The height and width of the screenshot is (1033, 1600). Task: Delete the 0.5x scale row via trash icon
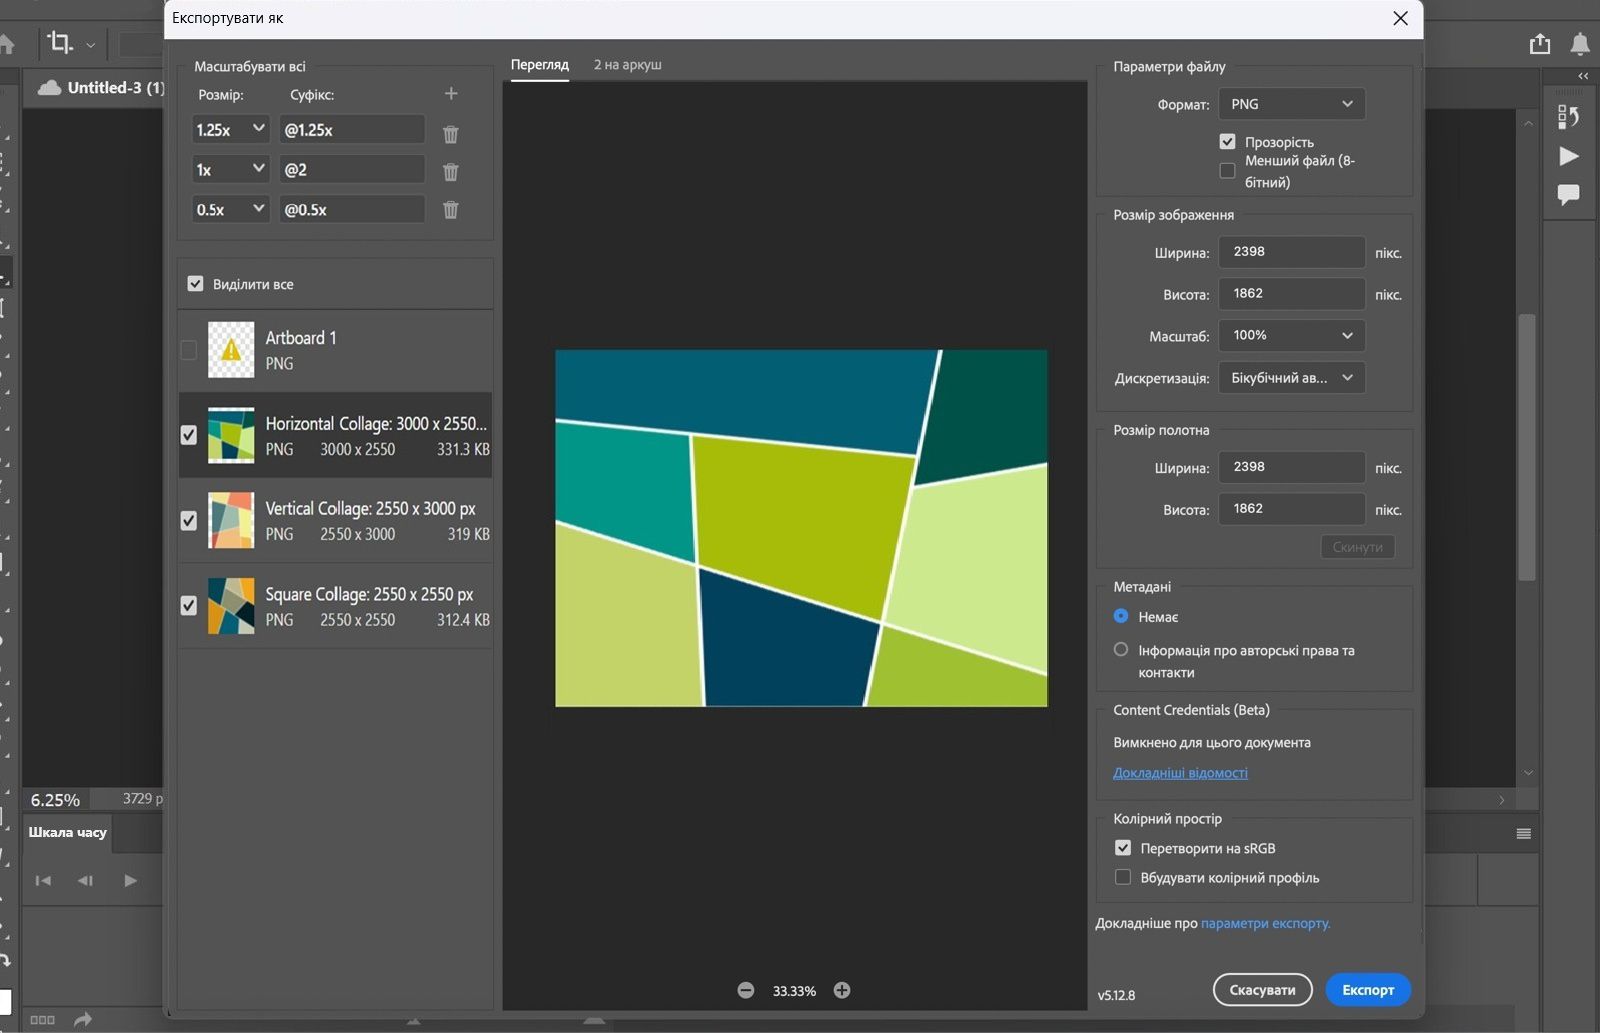451,210
